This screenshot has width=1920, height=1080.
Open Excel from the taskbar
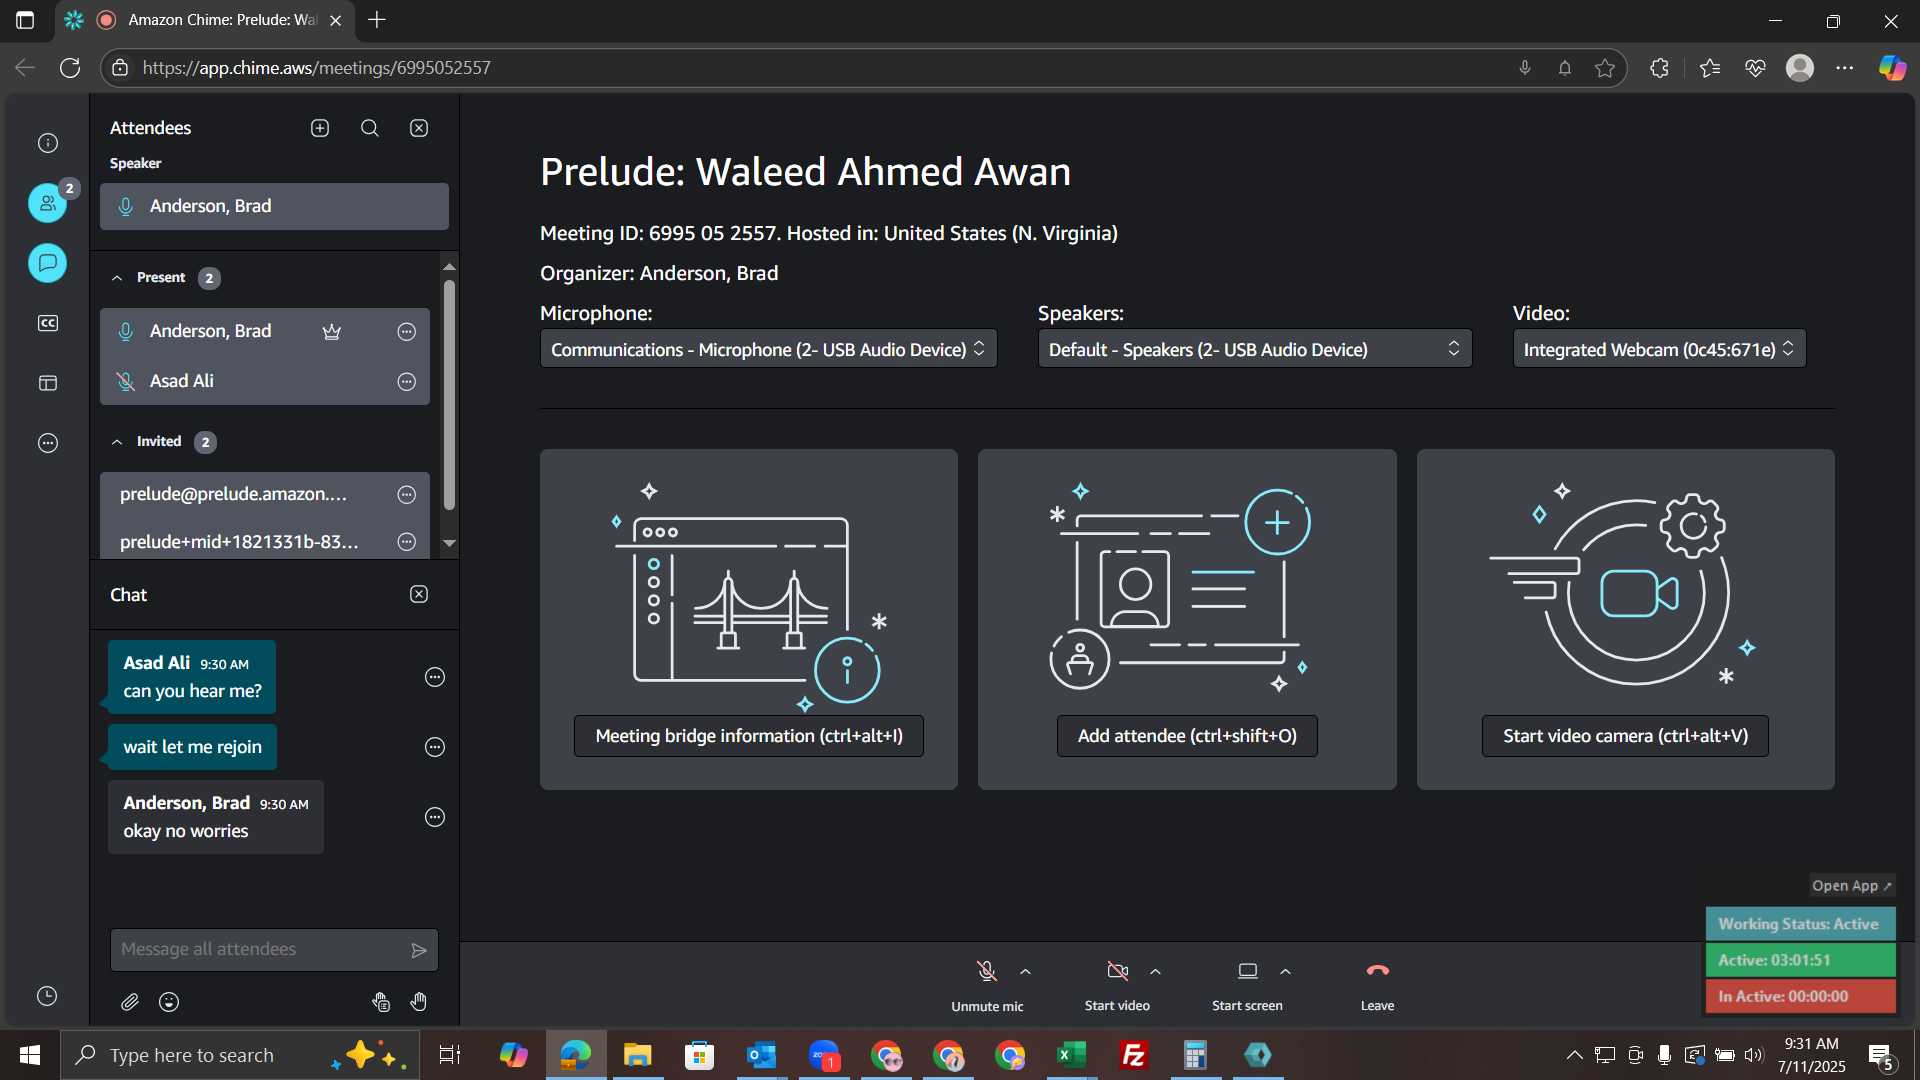click(x=1071, y=1055)
